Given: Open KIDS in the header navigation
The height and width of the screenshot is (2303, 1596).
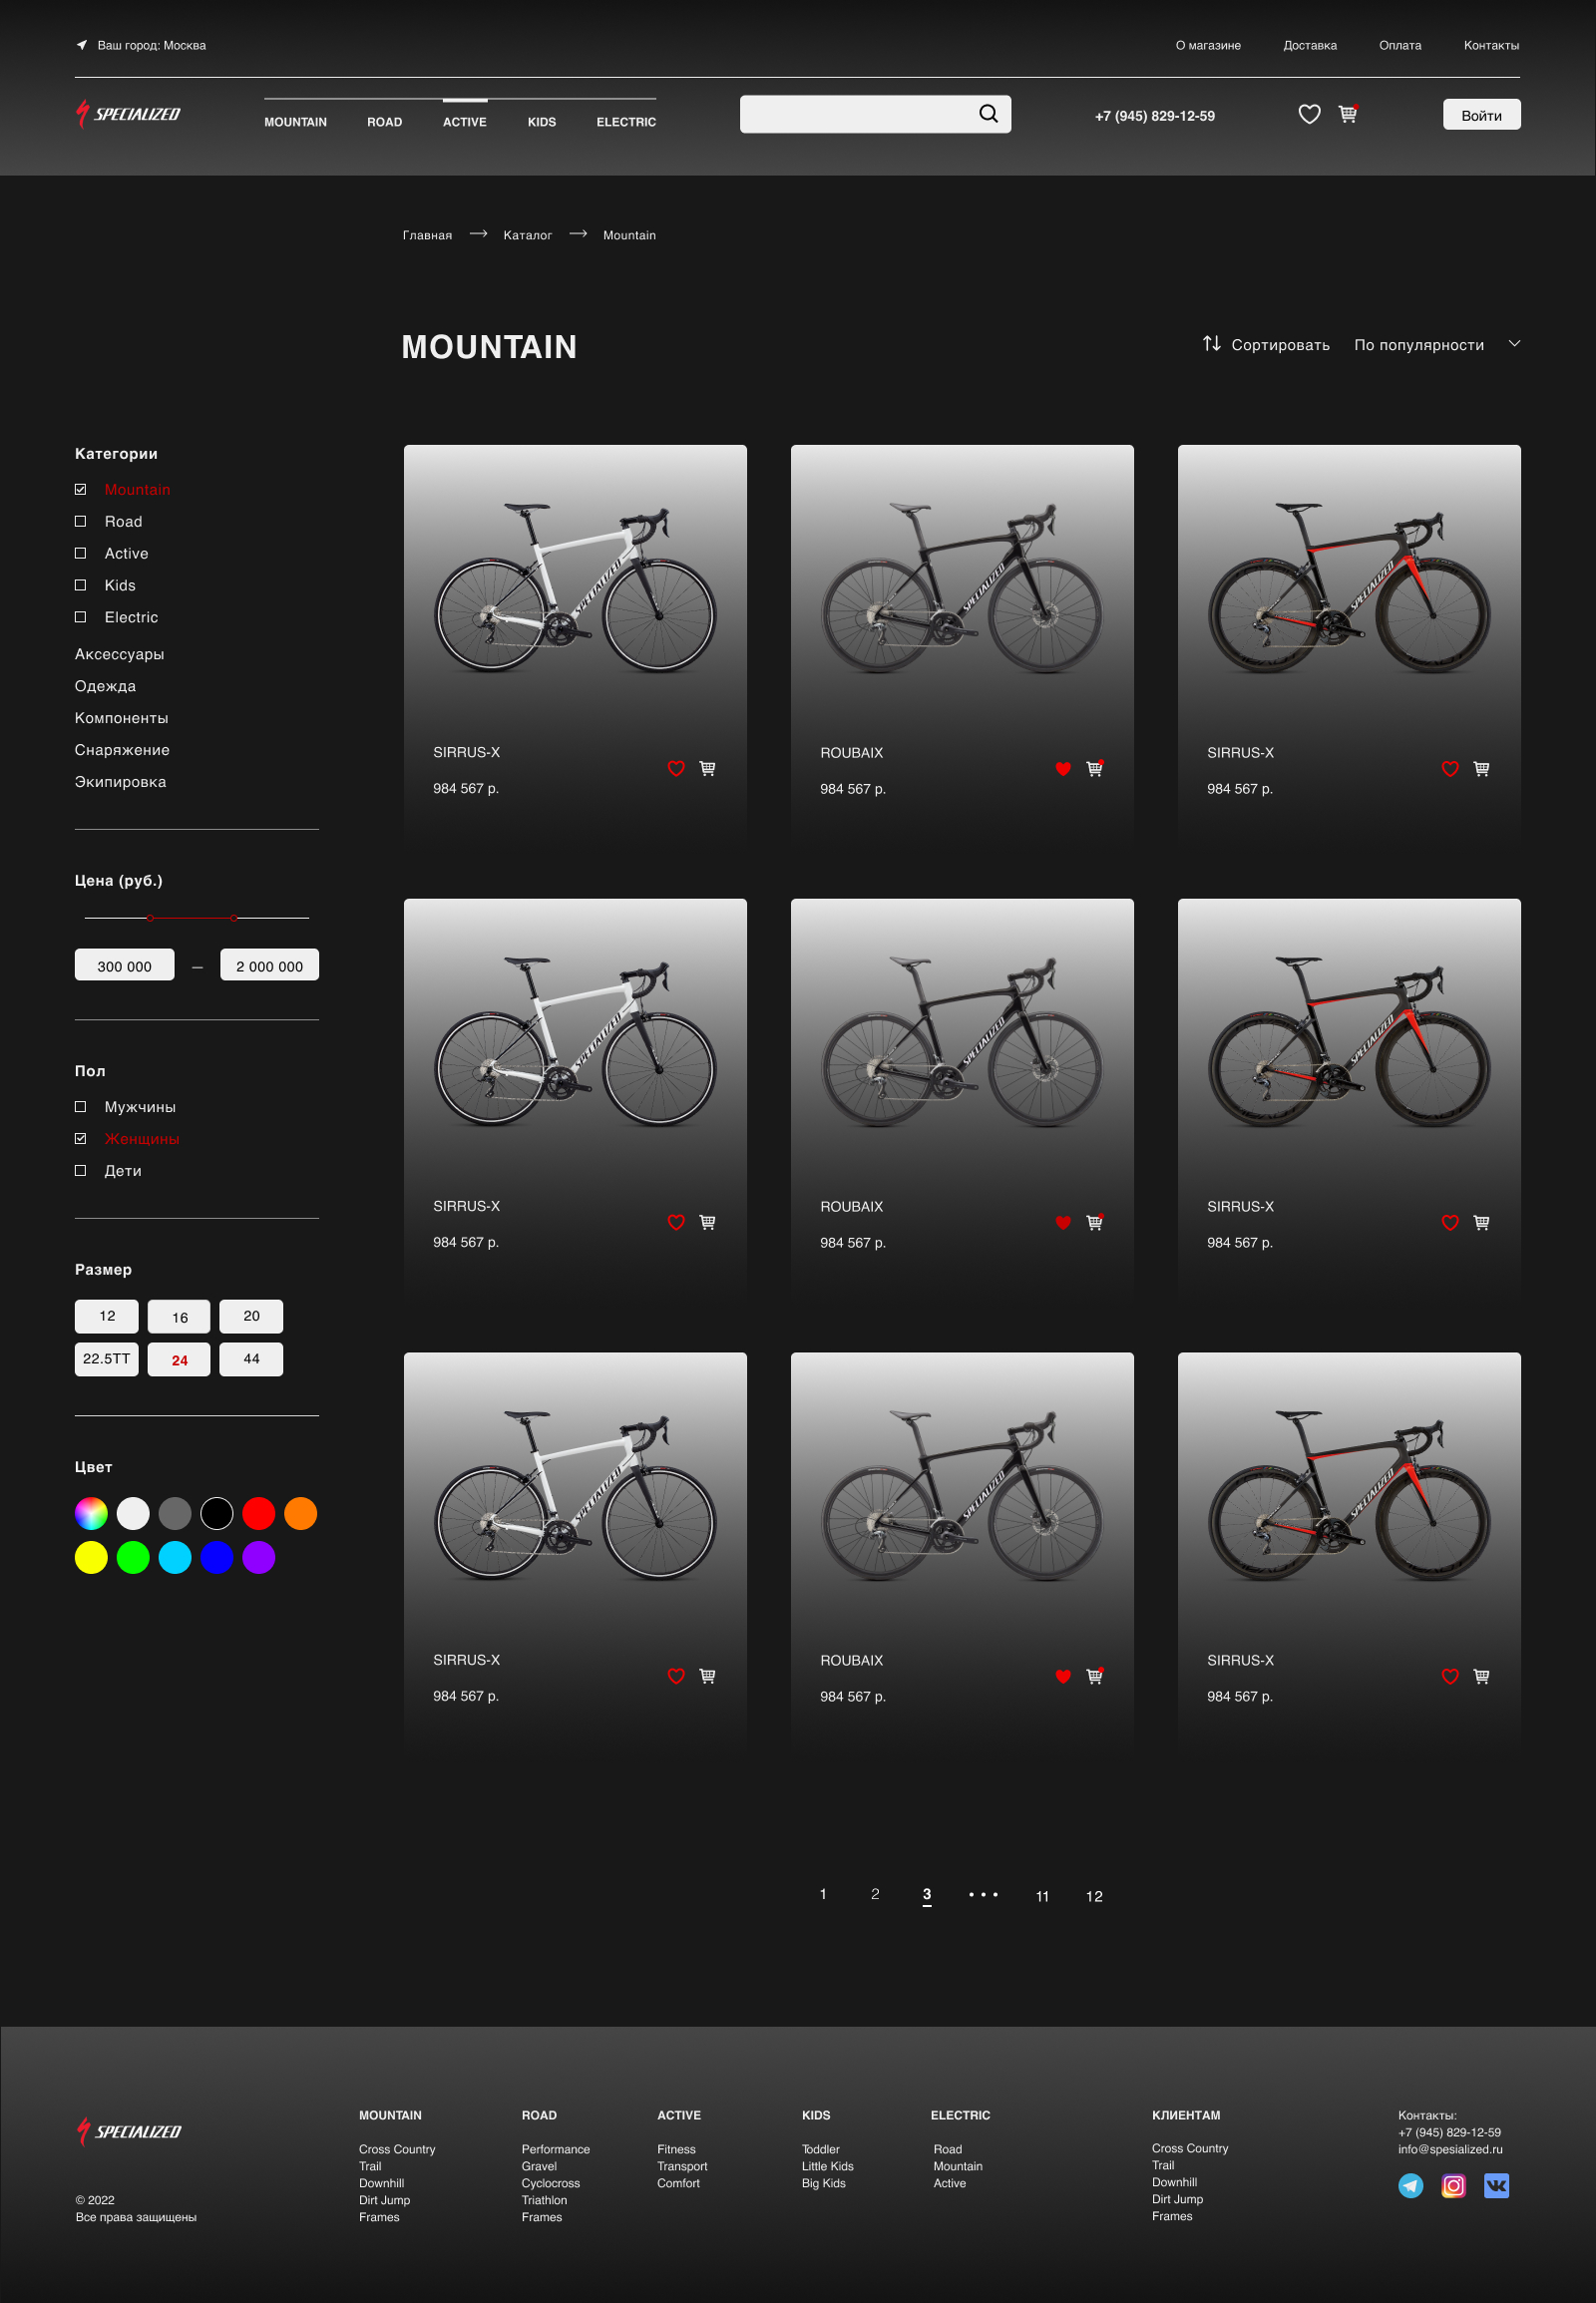Looking at the screenshot, I should point(541,122).
